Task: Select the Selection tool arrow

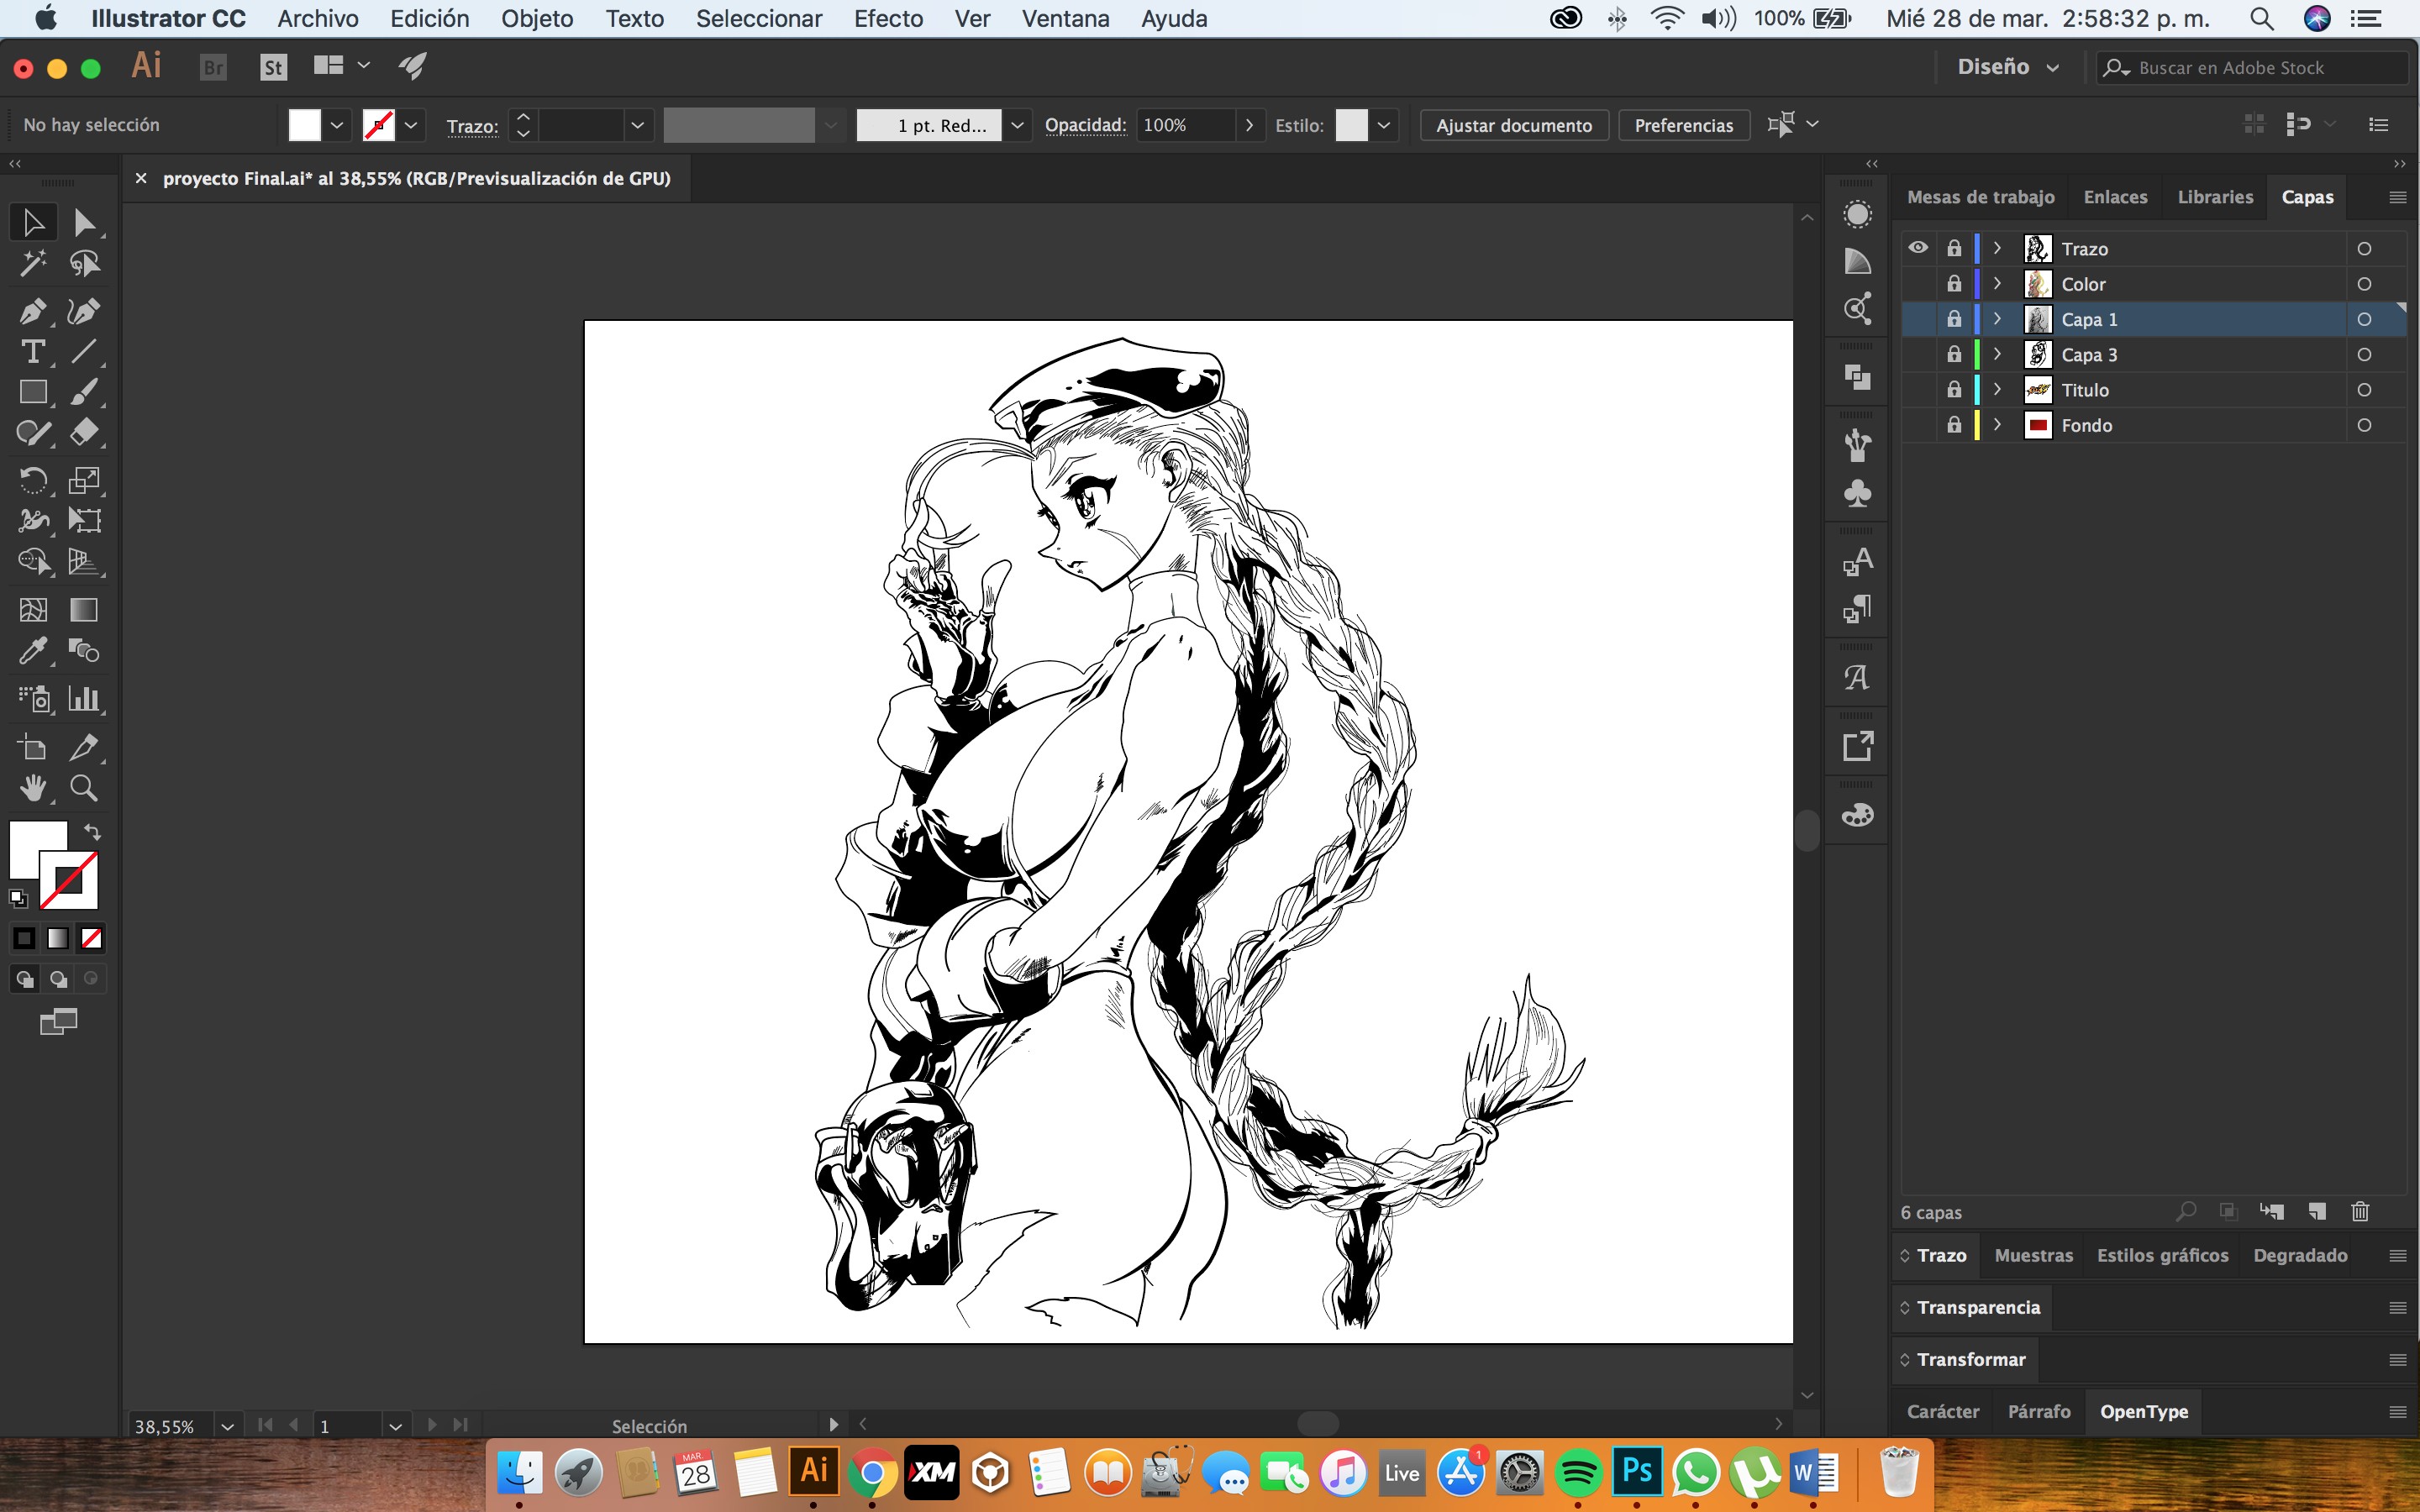Action: (32, 222)
